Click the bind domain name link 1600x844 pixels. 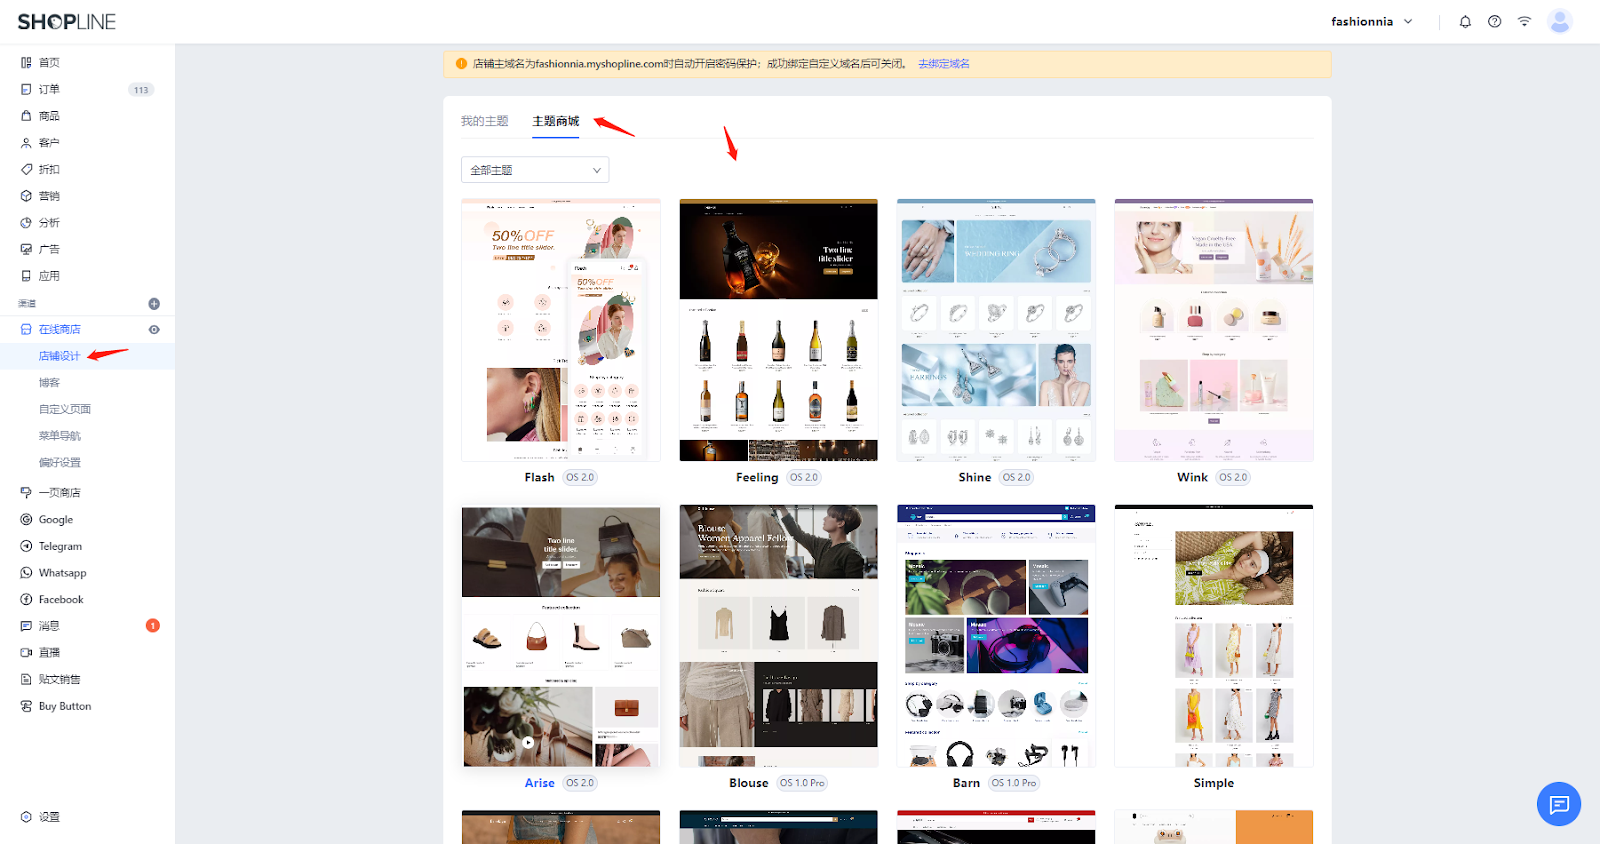pos(943,64)
